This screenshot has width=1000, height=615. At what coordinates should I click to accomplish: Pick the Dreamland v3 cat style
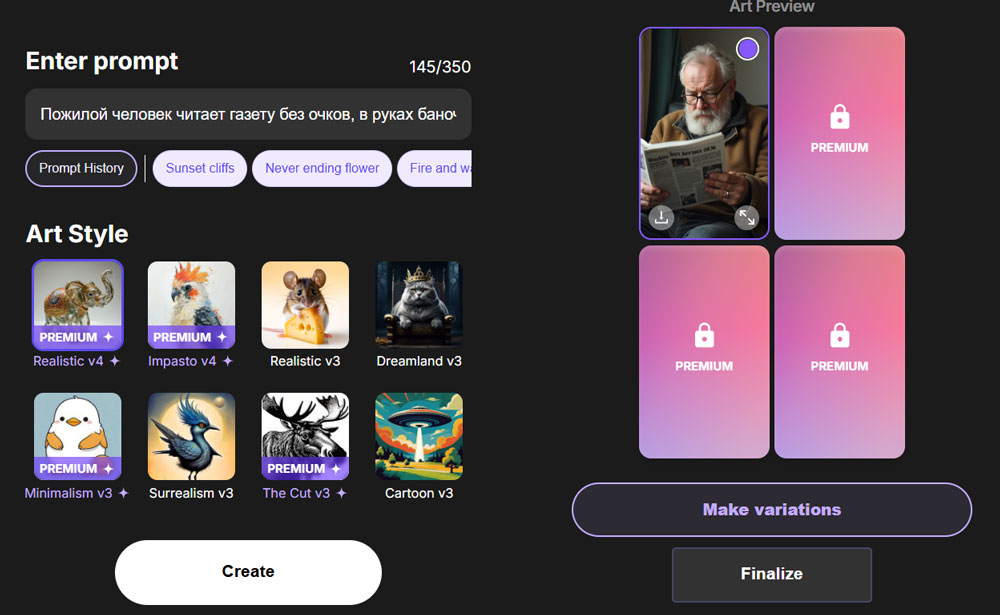coord(419,305)
